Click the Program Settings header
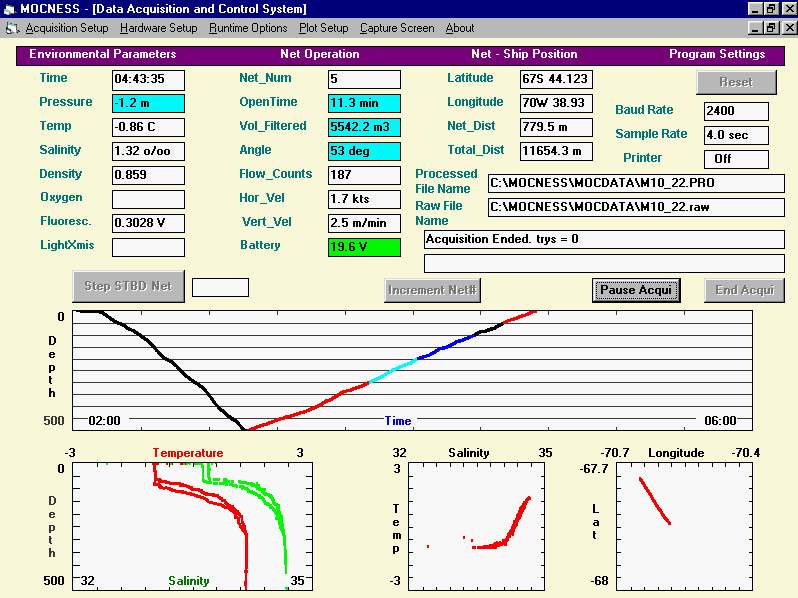This screenshot has width=798, height=598. pyautogui.click(x=717, y=54)
